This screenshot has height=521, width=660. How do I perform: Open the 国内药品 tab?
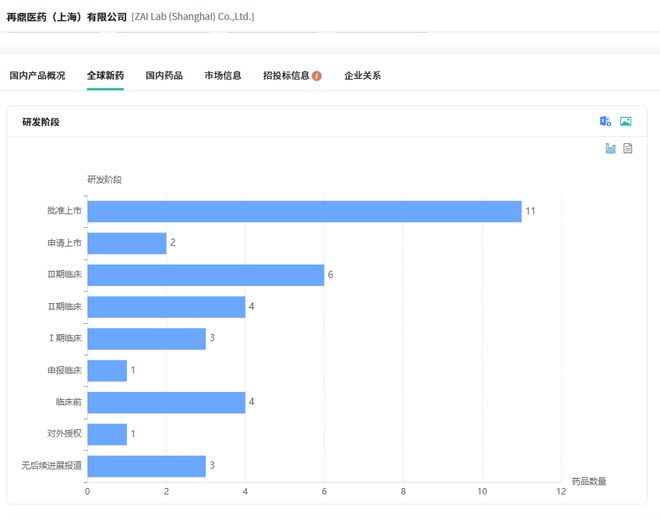(x=164, y=75)
